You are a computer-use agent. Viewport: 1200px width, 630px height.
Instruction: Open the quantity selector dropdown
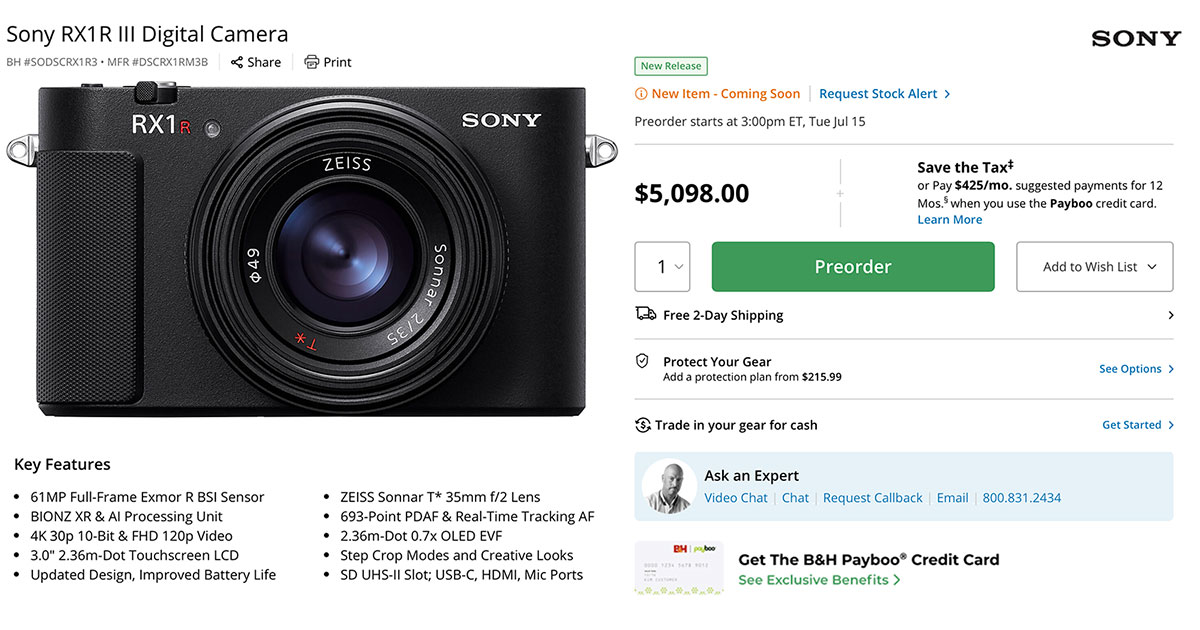(x=662, y=266)
